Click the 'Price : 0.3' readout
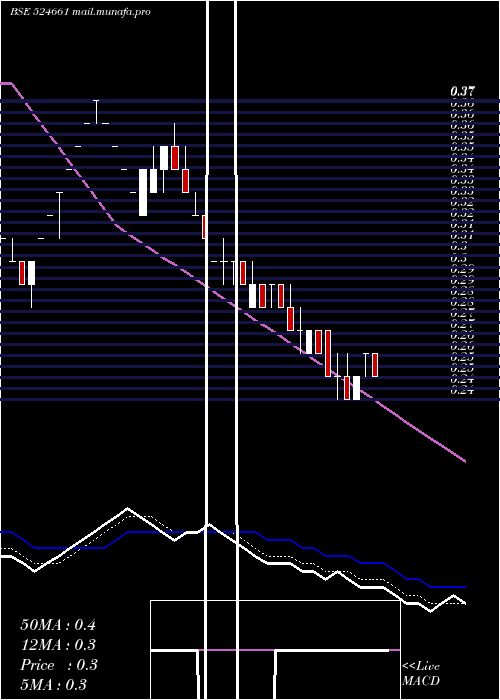 coord(59,665)
